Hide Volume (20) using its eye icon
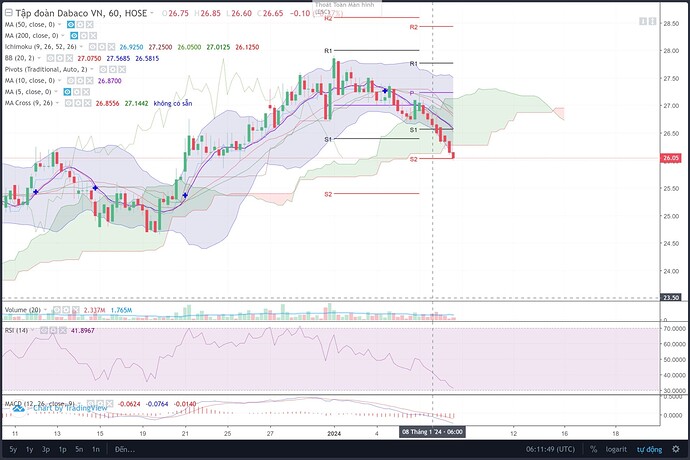690x460 pixels. (x=57, y=310)
